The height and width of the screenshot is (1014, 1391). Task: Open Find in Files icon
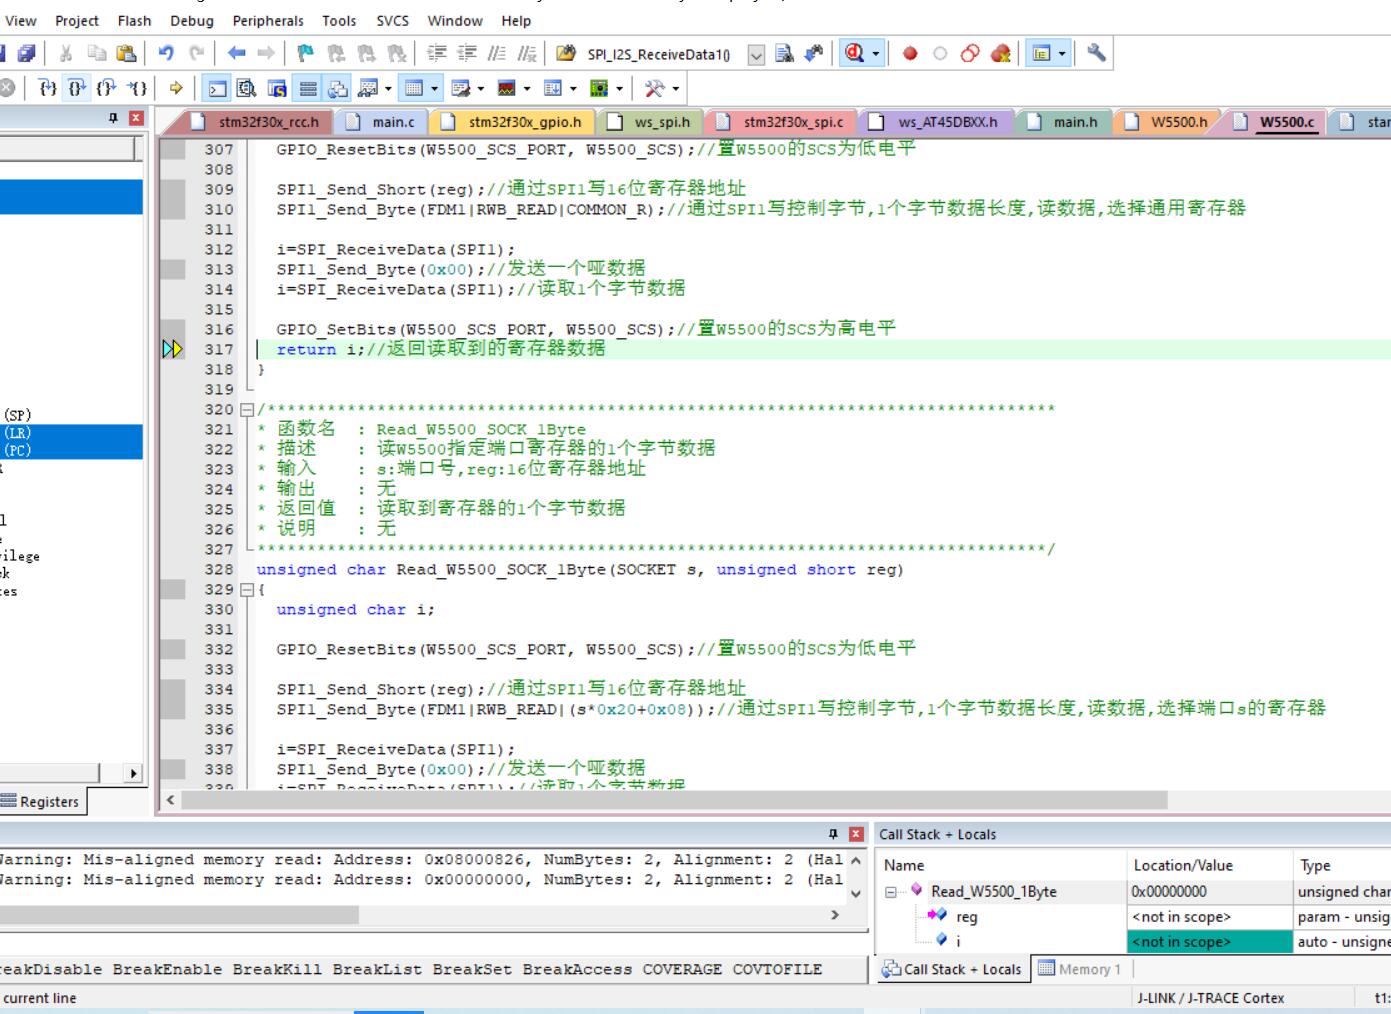point(566,54)
